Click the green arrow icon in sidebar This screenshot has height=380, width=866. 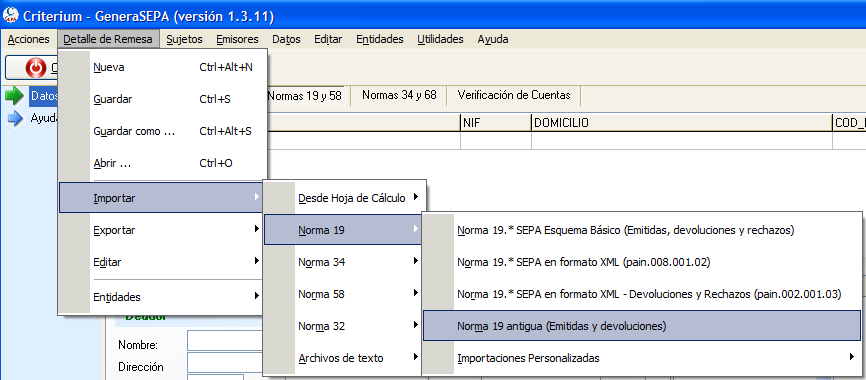point(14,96)
